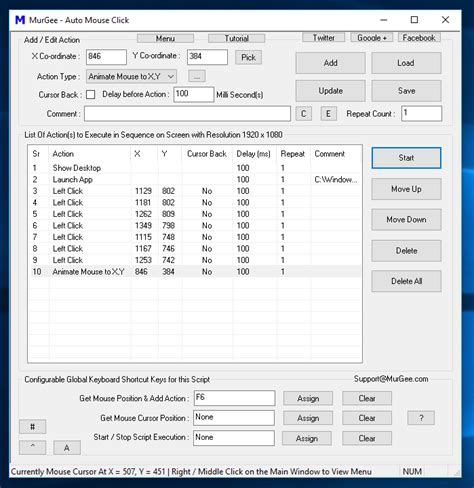This screenshot has height=488, width=474.
Task: Select the Left Click row with X 1181
Action: tap(195, 203)
